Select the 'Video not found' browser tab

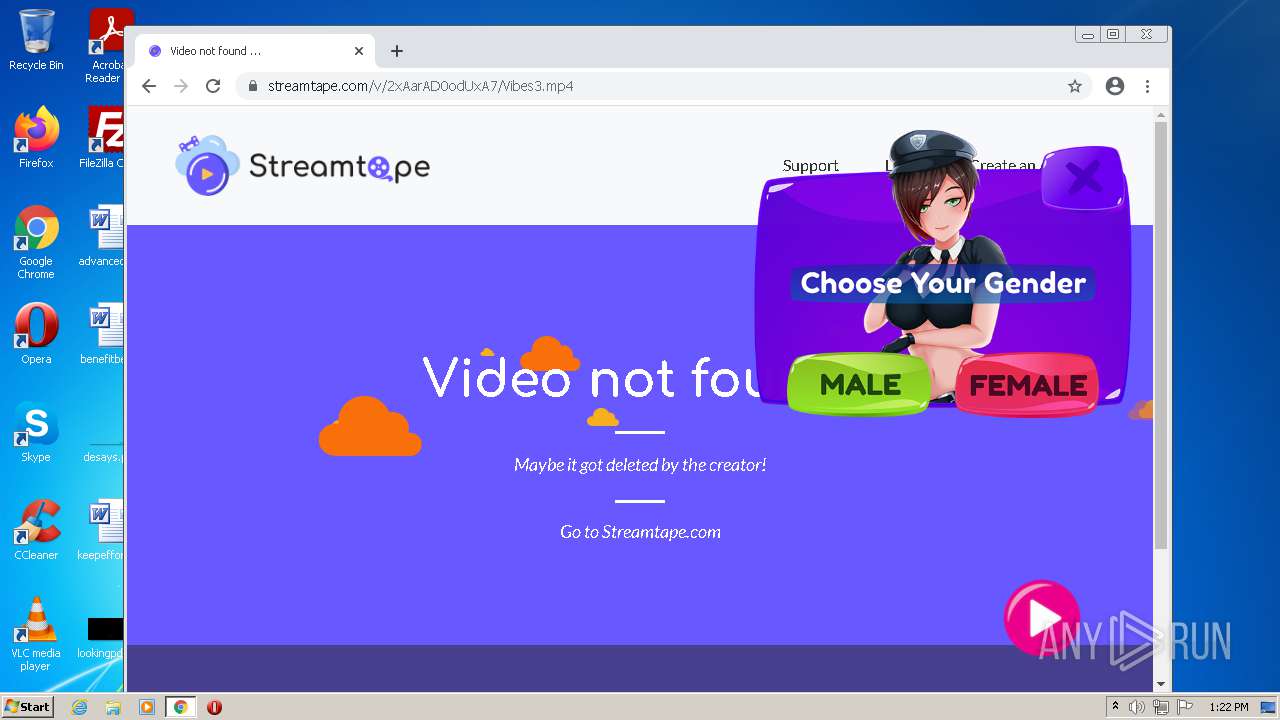click(255, 51)
